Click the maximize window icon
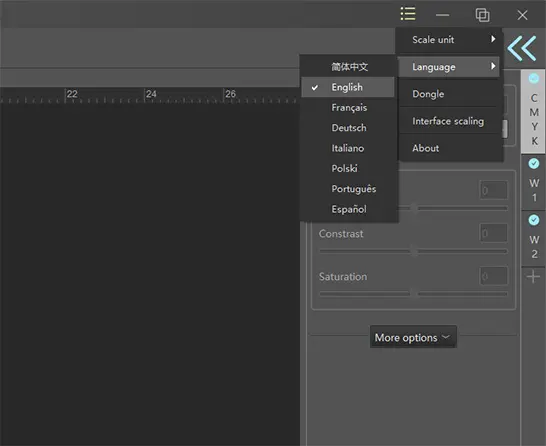 pyautogui.click(x=482, y=15)
